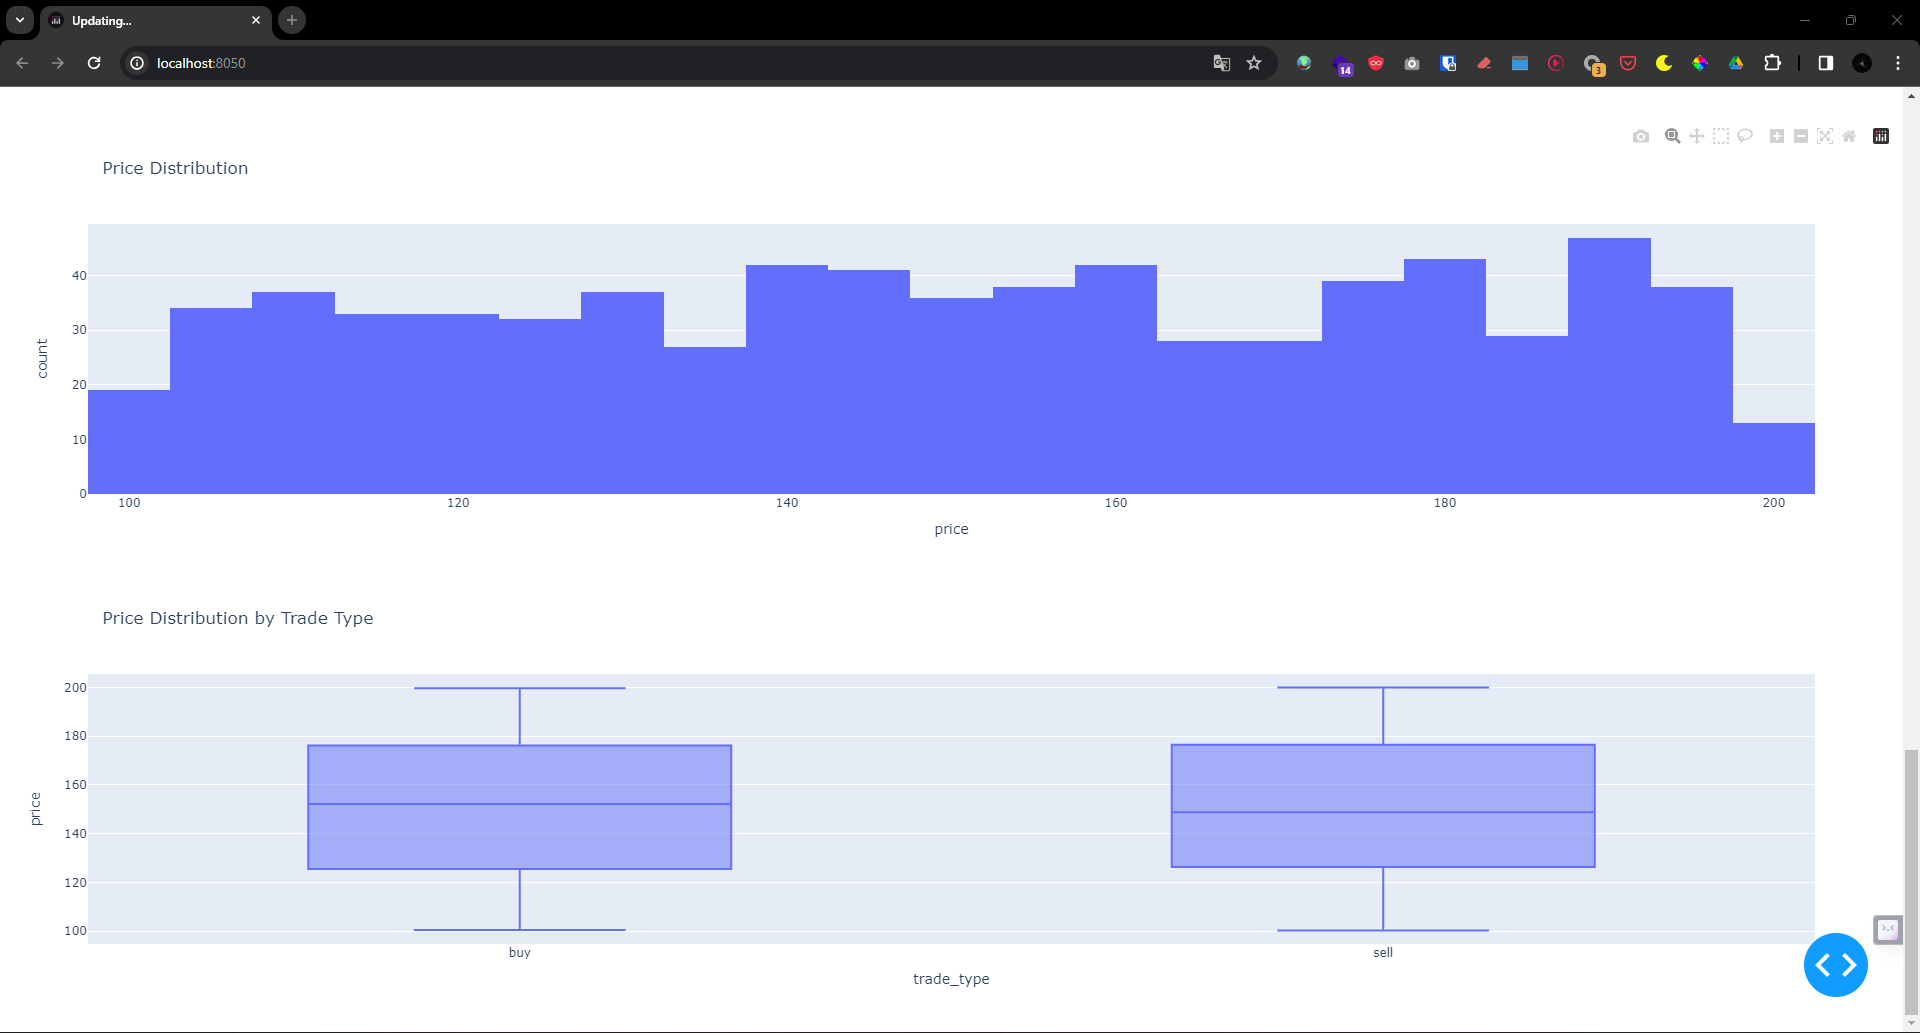Zoom in using the plus modebar button
The height and width of the screenshot is (1033, 1920).
1777,136
